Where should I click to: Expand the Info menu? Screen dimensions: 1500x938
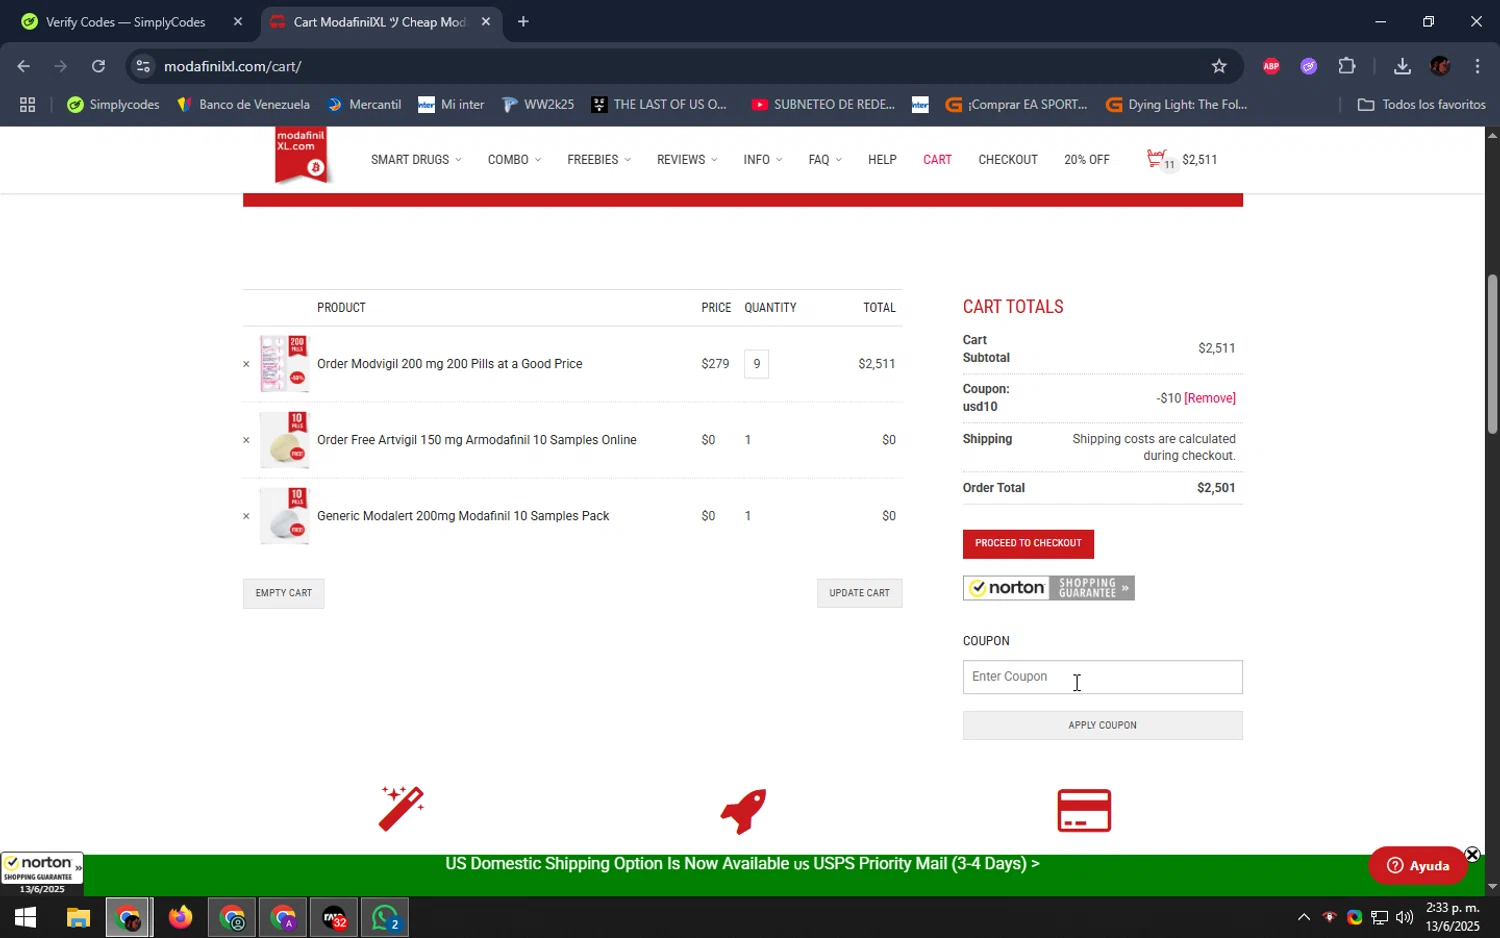pos(763,160)
